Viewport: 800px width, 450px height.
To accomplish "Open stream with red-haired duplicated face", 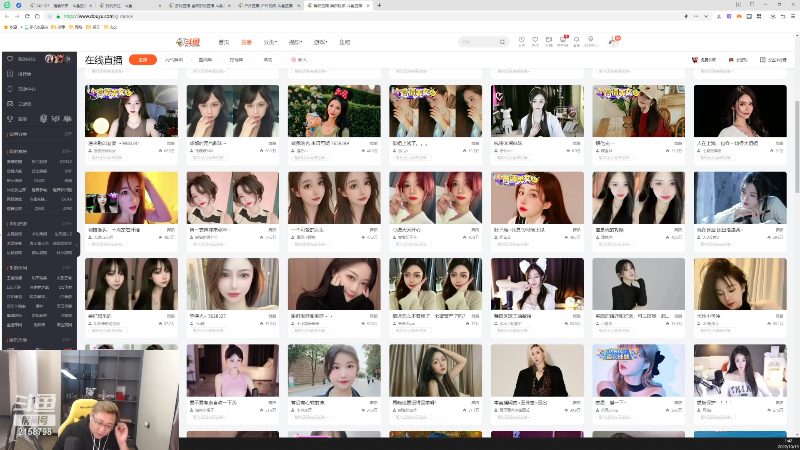I will (435, 197).
